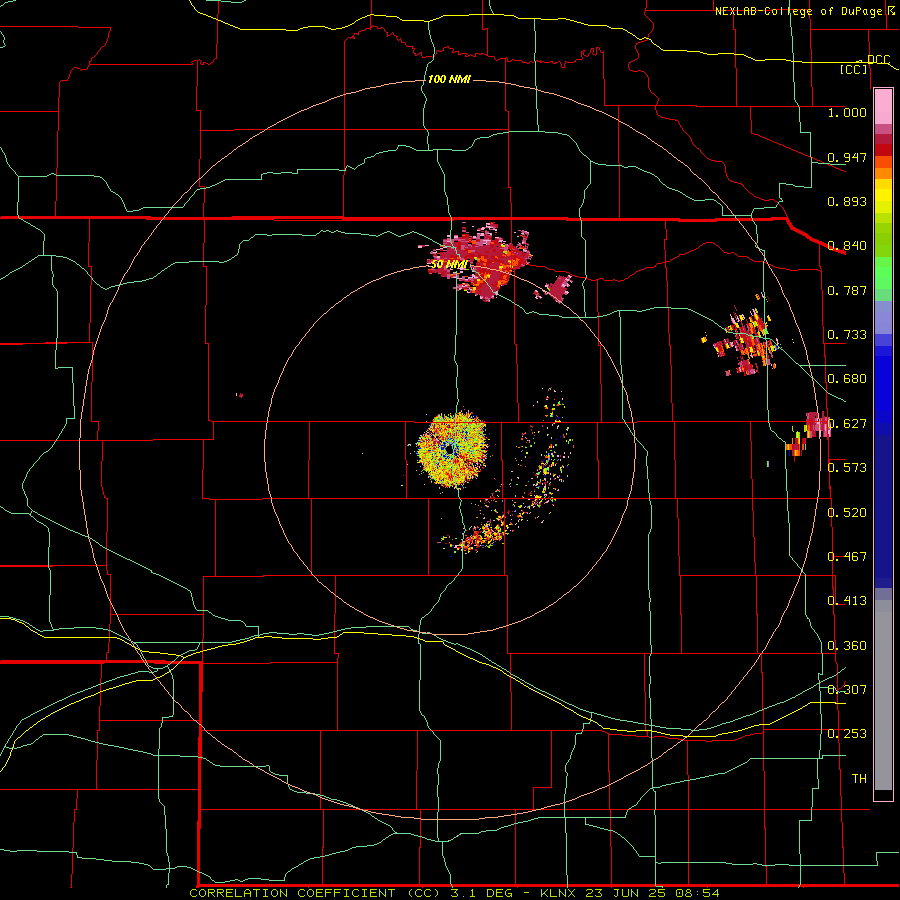900x900 pixels.
Task: Select the 1.000 scale value
Action: (x=847, y=112)
